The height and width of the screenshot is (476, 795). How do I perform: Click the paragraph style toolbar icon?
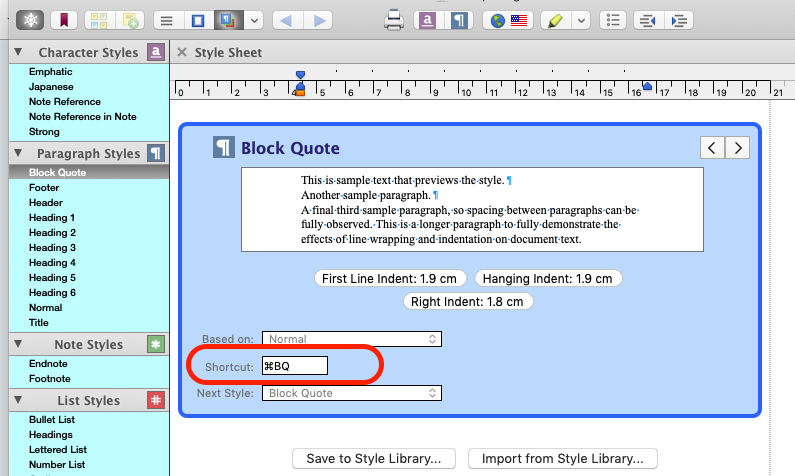pos(459,20)
